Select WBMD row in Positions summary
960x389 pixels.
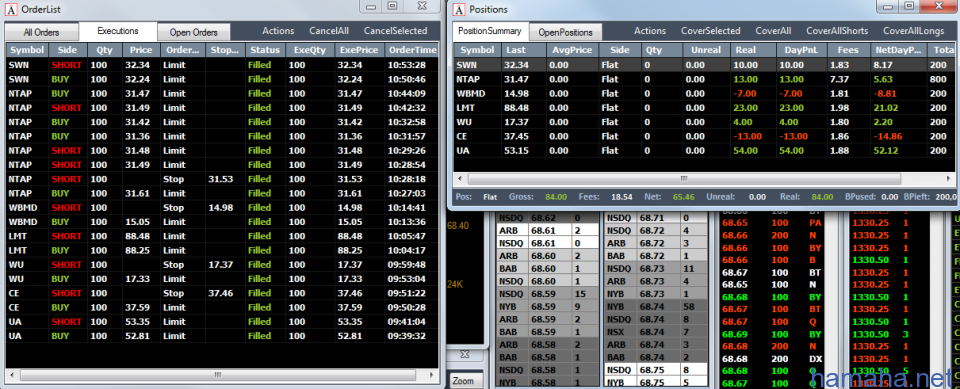[705, 93]
